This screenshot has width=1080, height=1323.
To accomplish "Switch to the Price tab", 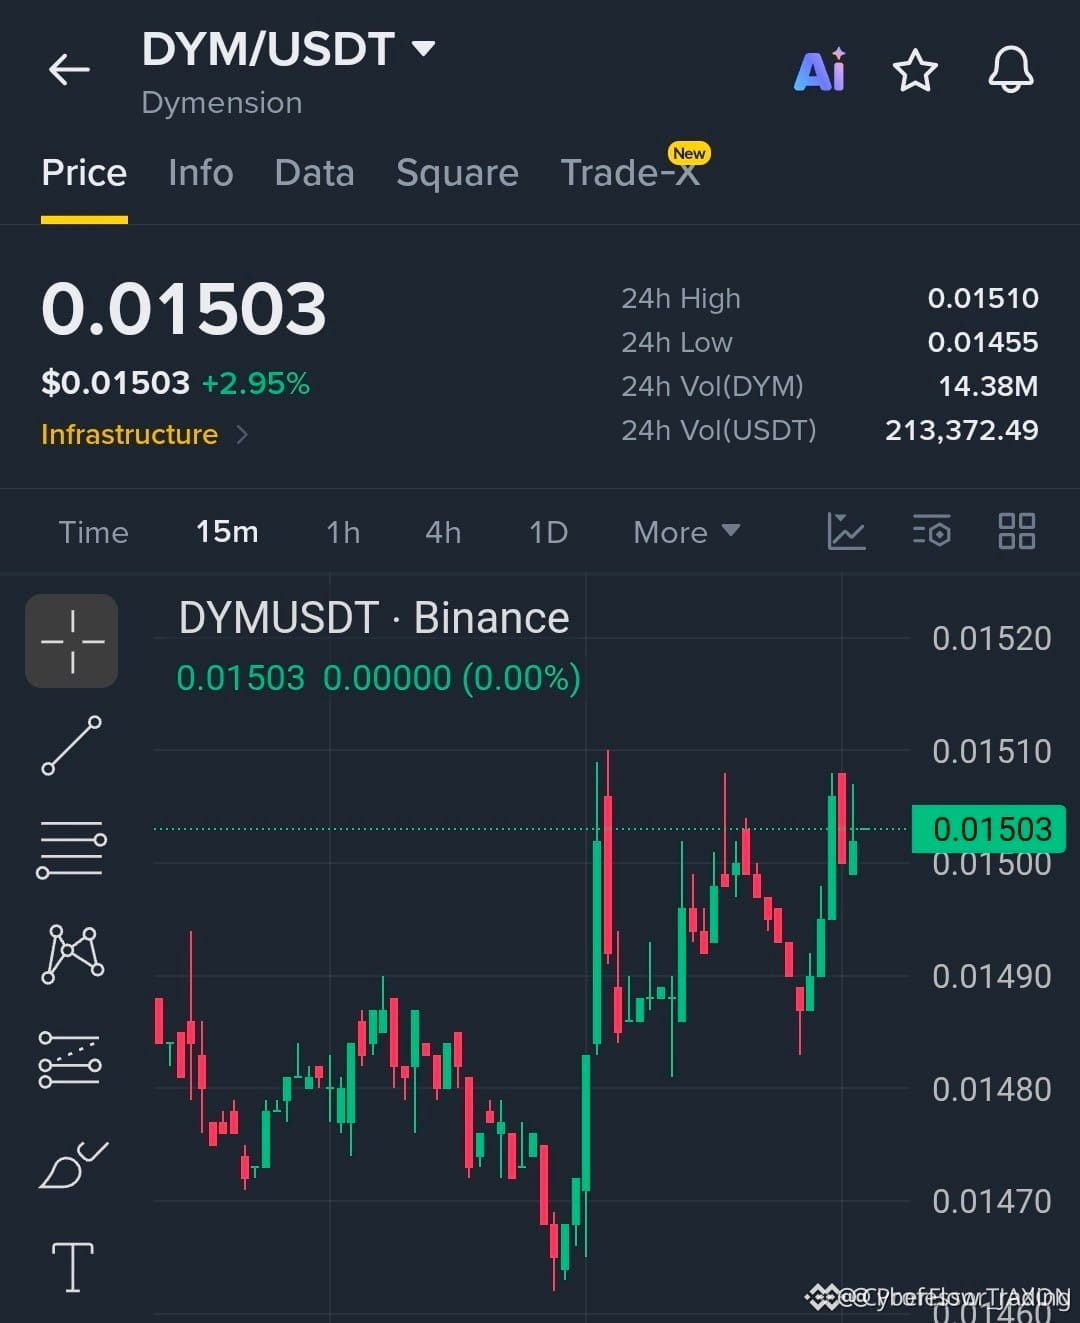I will click(84, 173).
